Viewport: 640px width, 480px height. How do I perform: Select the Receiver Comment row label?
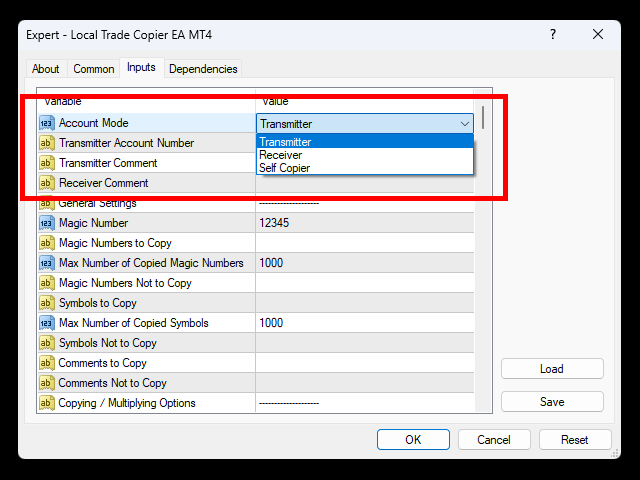[x=104, y=183]
